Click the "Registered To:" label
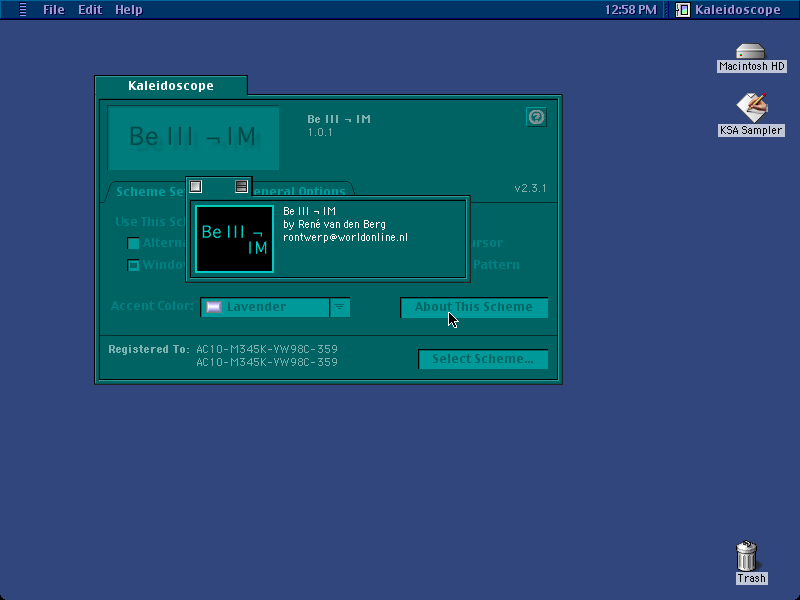The width and height of the screenshot is (800, 600). (x=149, y=349)
